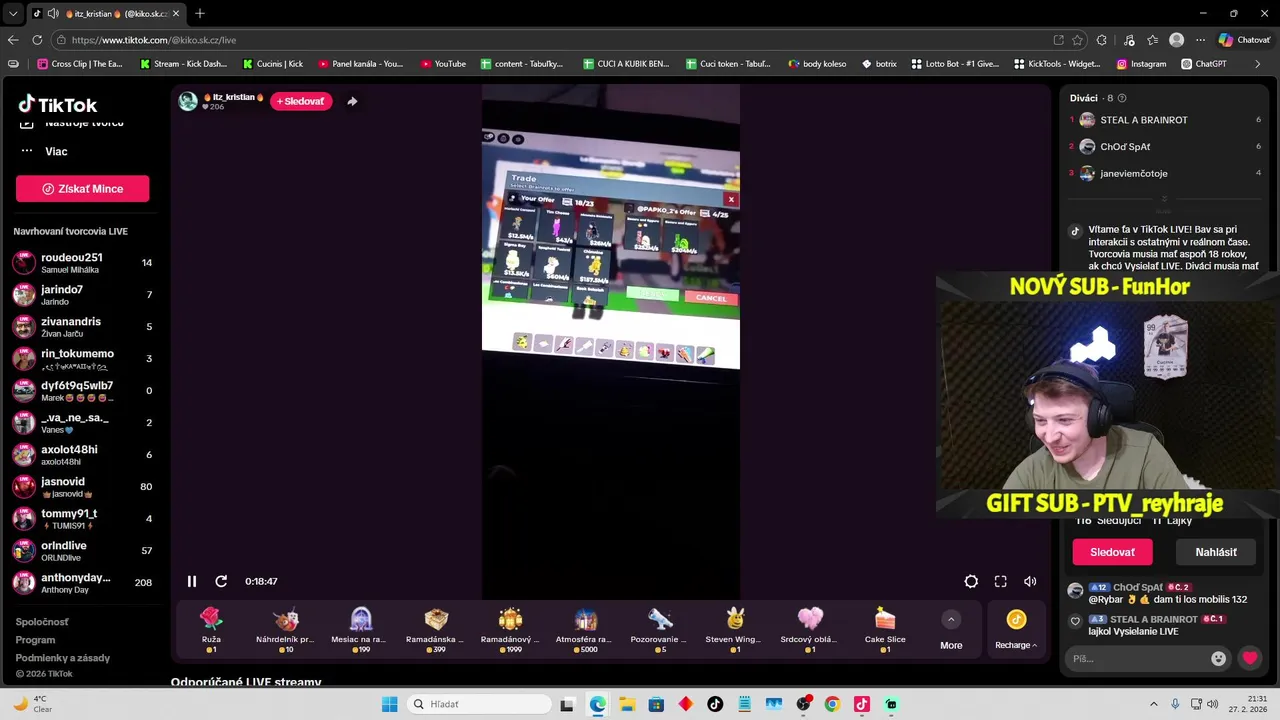Screen dimensions: 1280x720
Task: Open Podmienky a zásady footer link
Action: [63, 658]
